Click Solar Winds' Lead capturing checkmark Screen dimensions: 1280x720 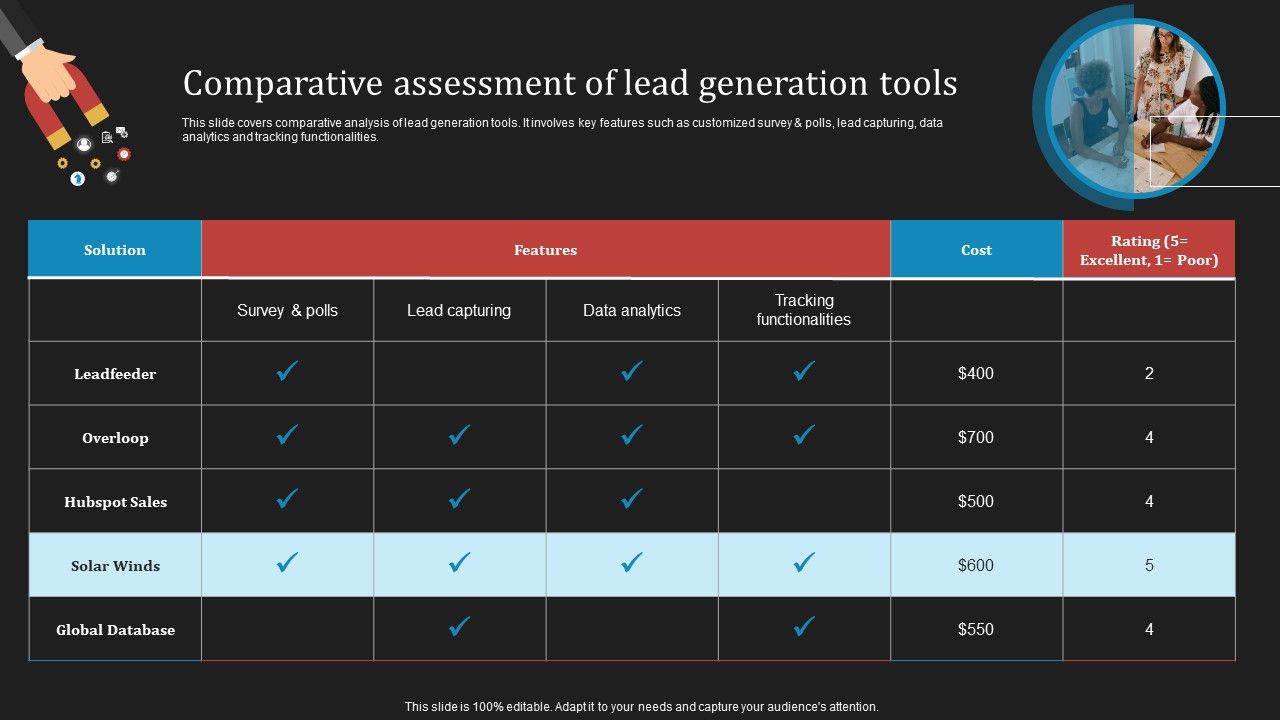pyautogui.click(x=459, y=563)
